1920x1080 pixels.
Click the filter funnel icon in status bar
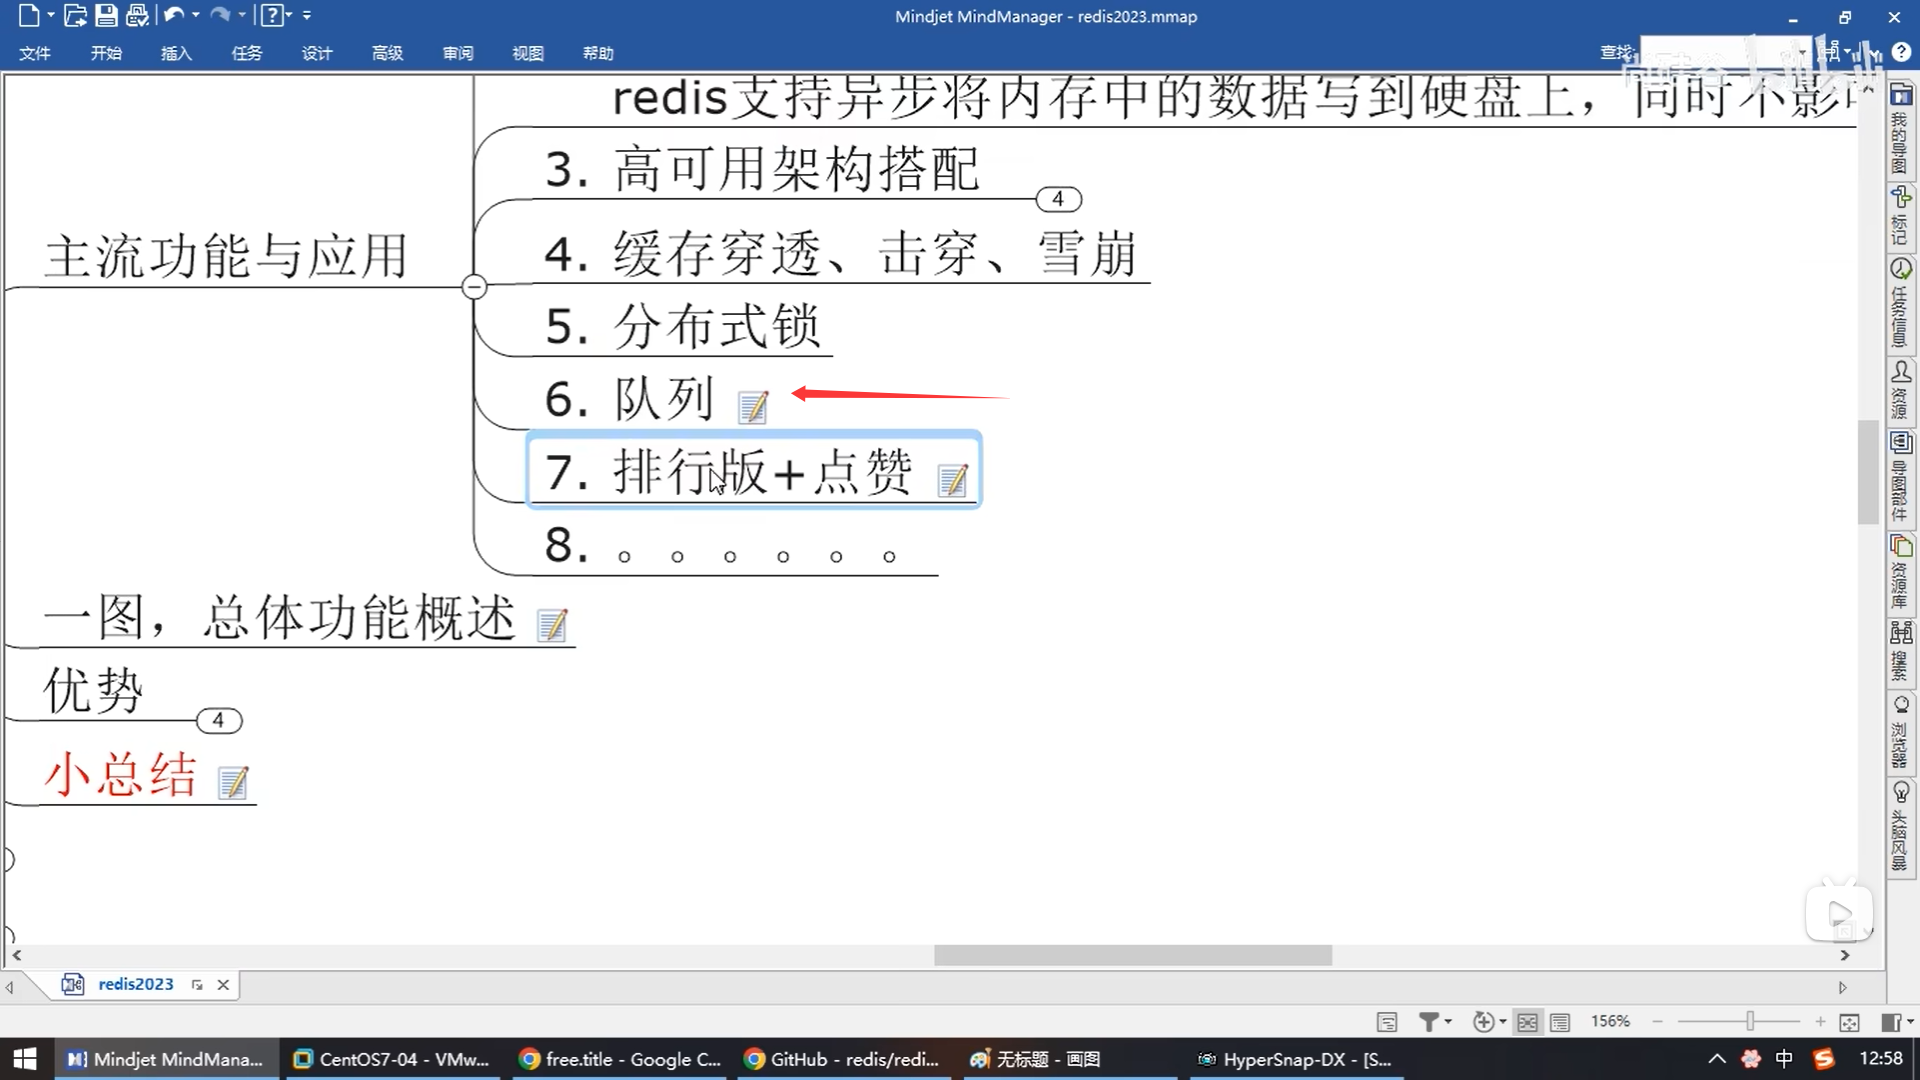click(x=1428, y=1021)
